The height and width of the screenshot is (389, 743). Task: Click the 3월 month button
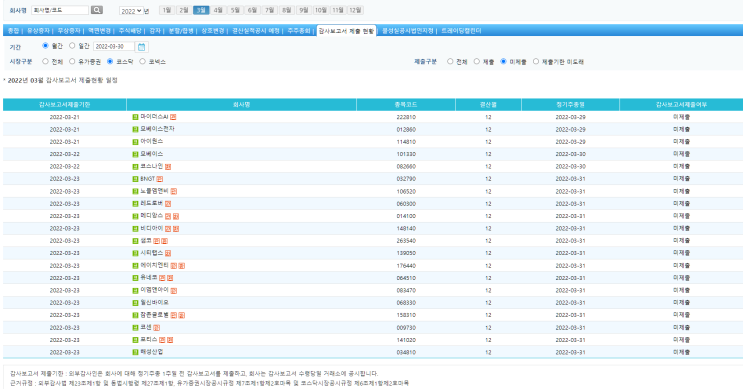click(x=201, y=10)
